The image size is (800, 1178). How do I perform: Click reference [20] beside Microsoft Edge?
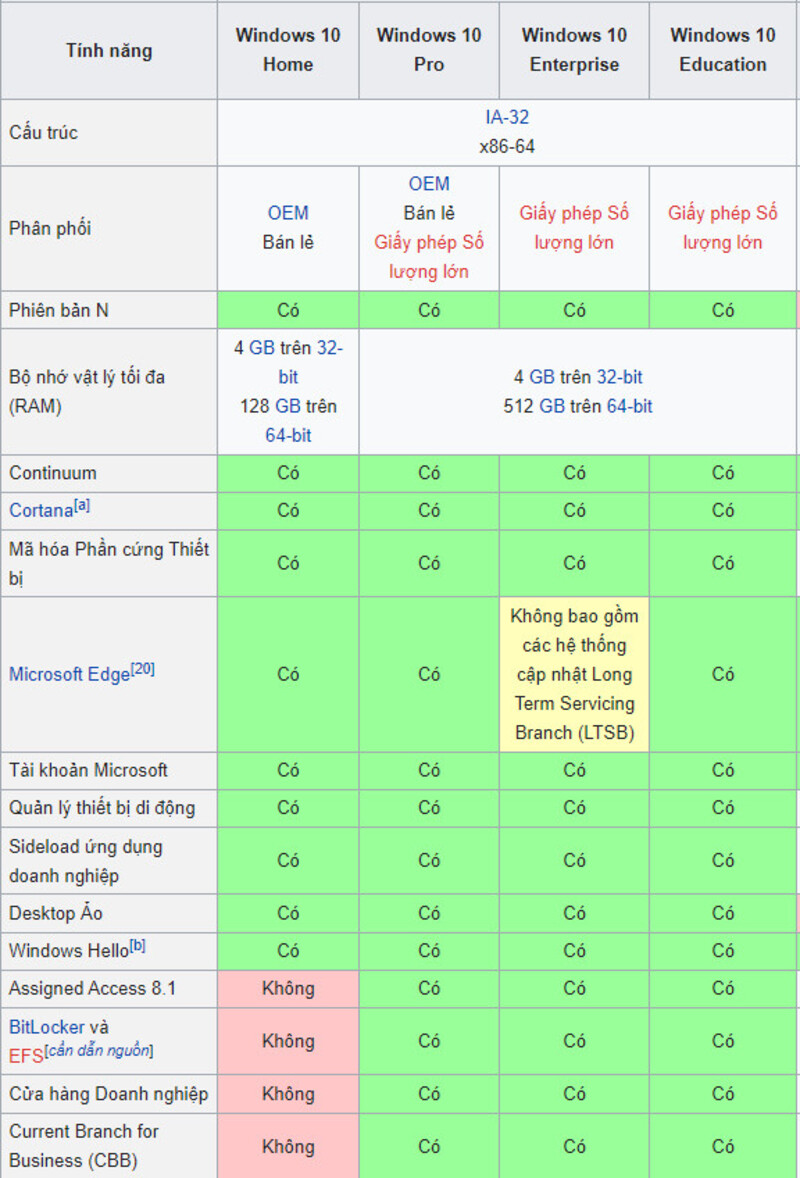point(143,669)
